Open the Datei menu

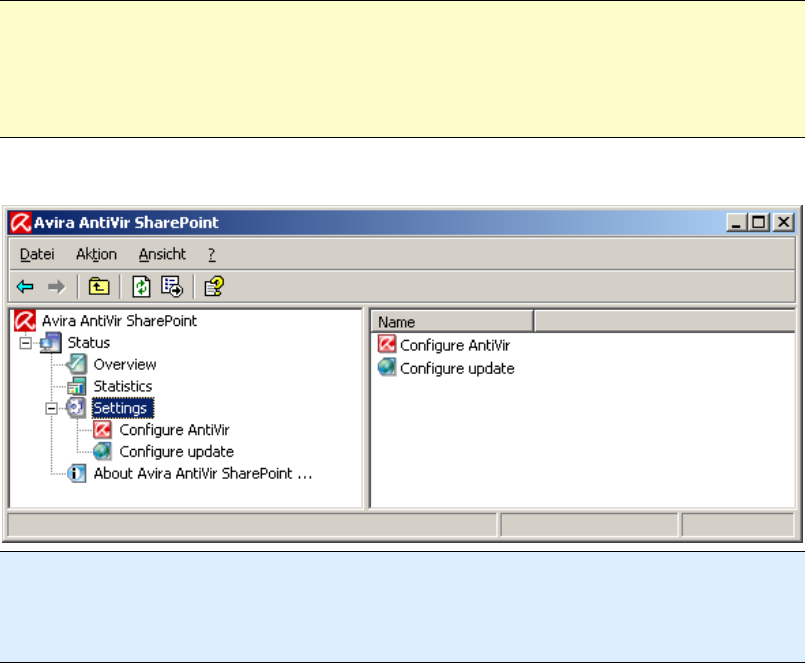click(37, 254)
